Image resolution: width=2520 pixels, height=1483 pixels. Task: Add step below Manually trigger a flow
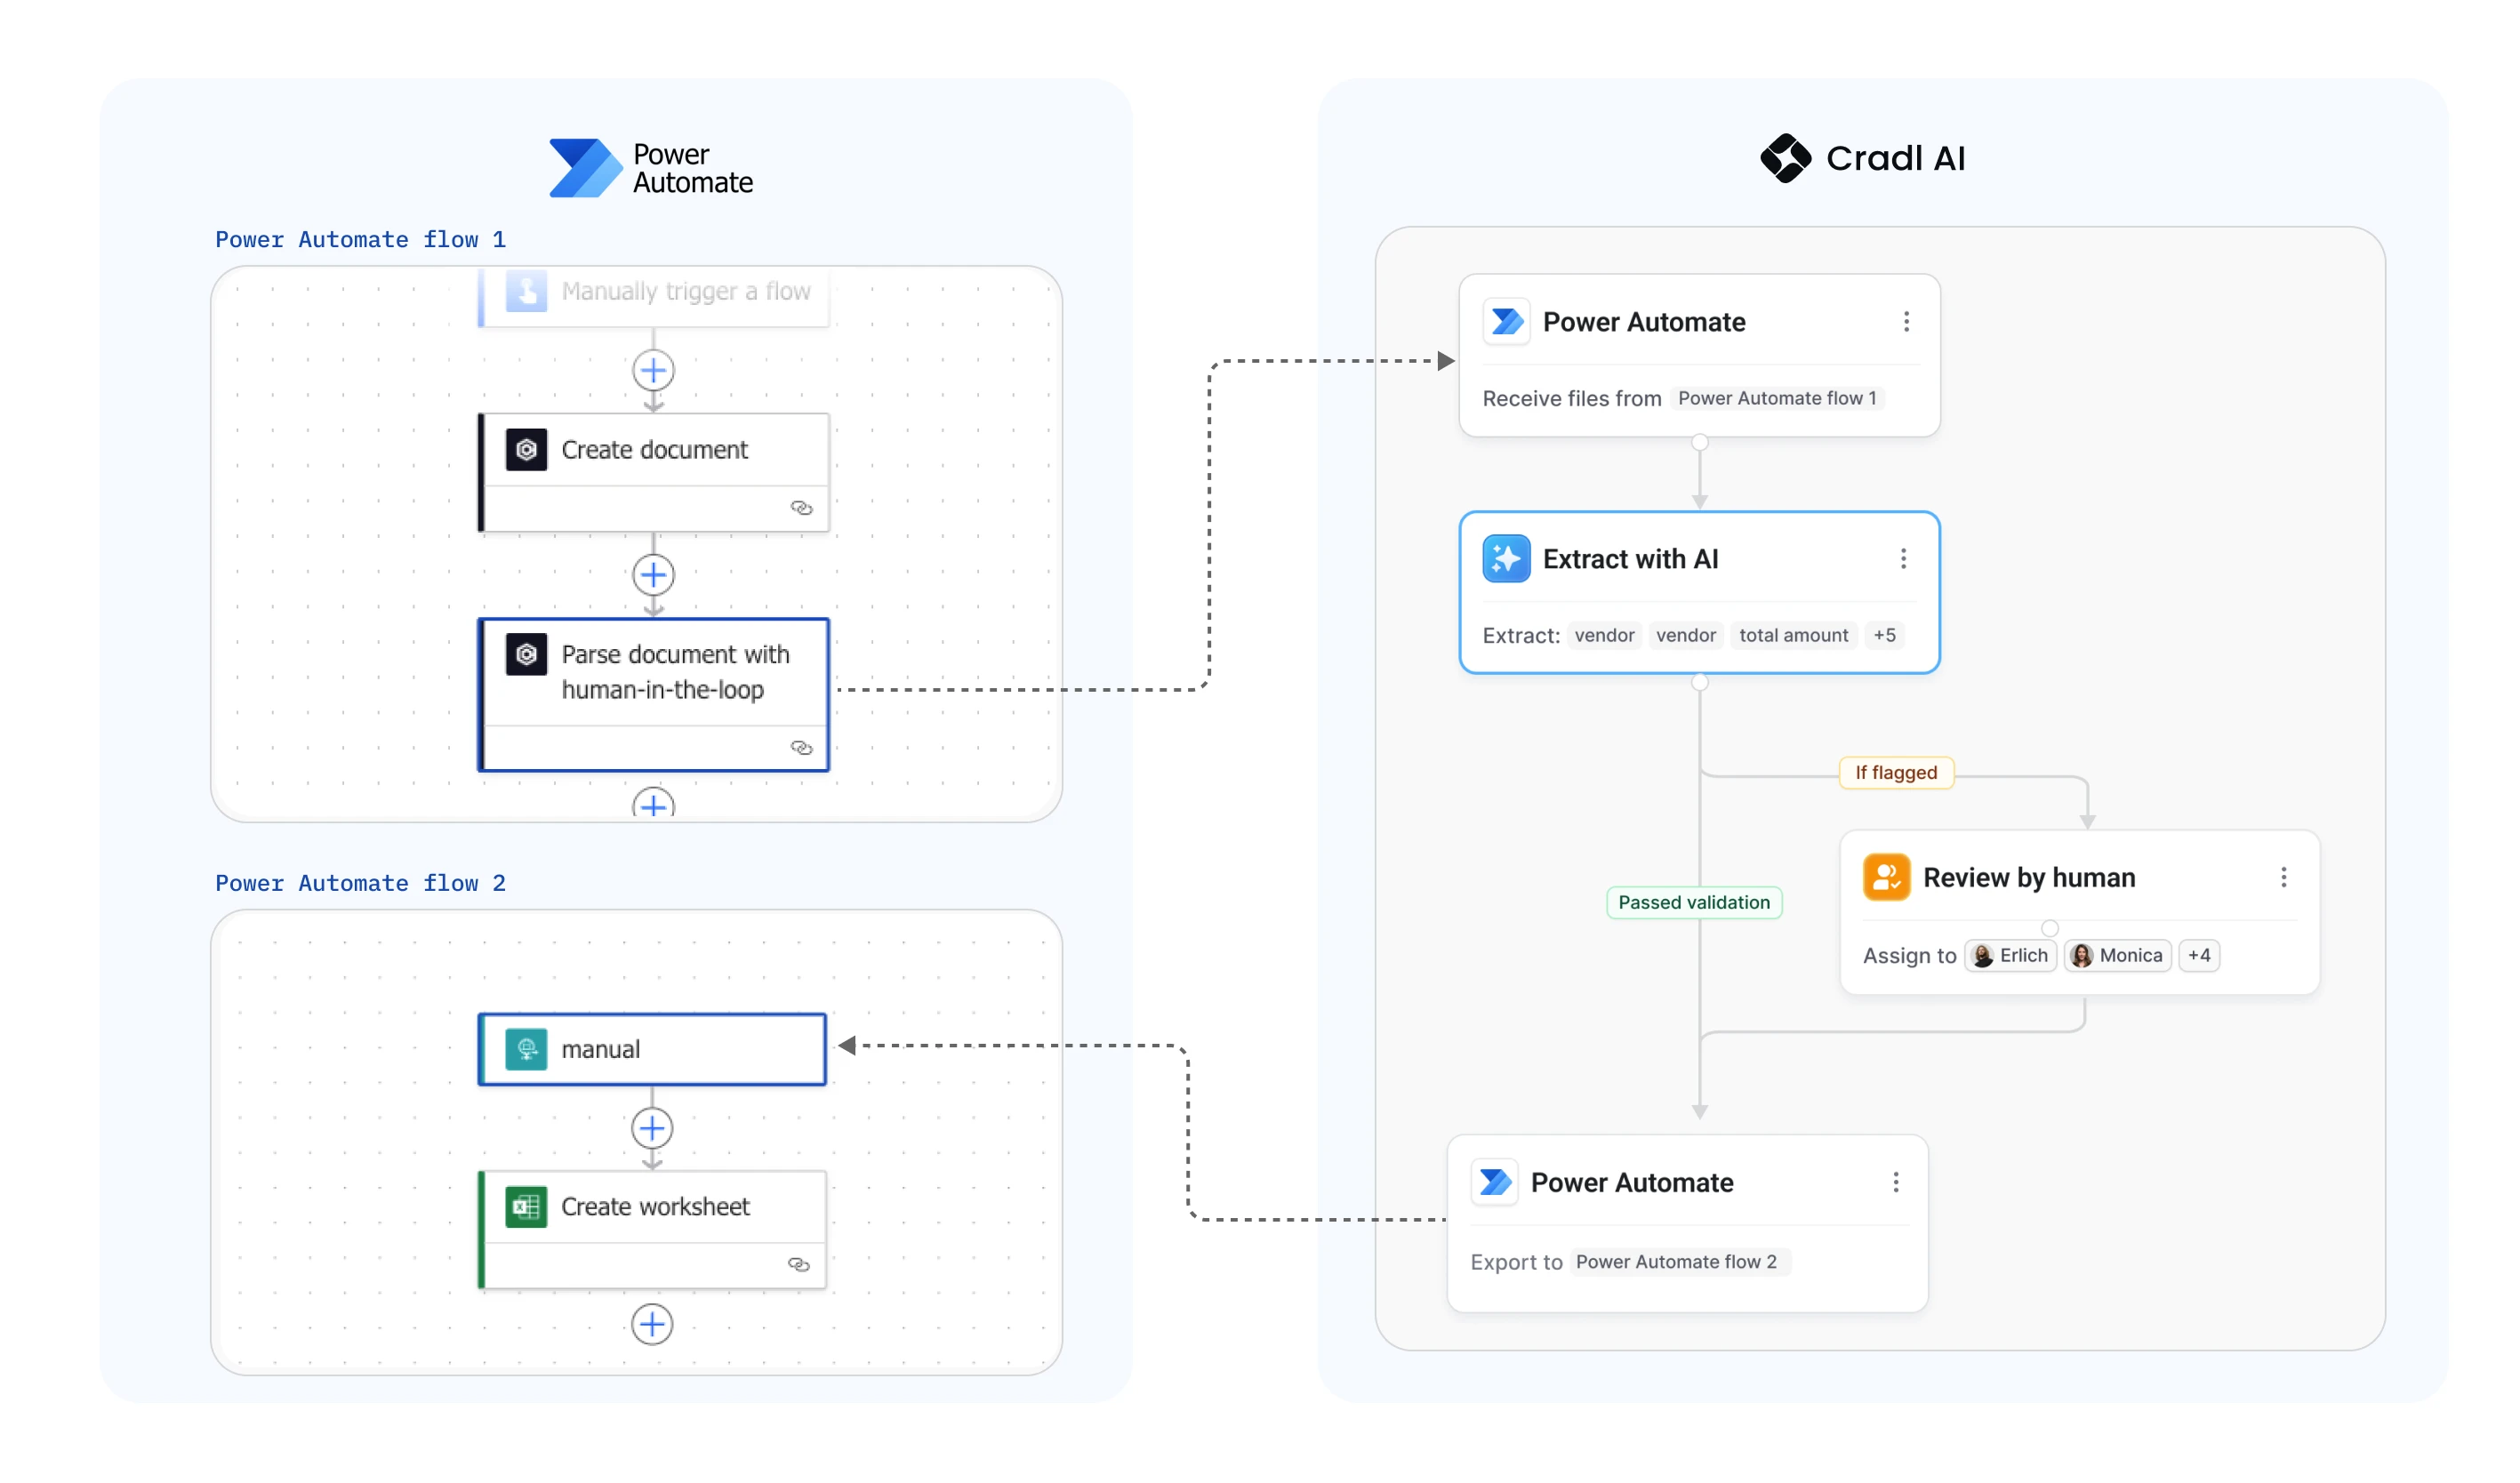pos(653,371)
